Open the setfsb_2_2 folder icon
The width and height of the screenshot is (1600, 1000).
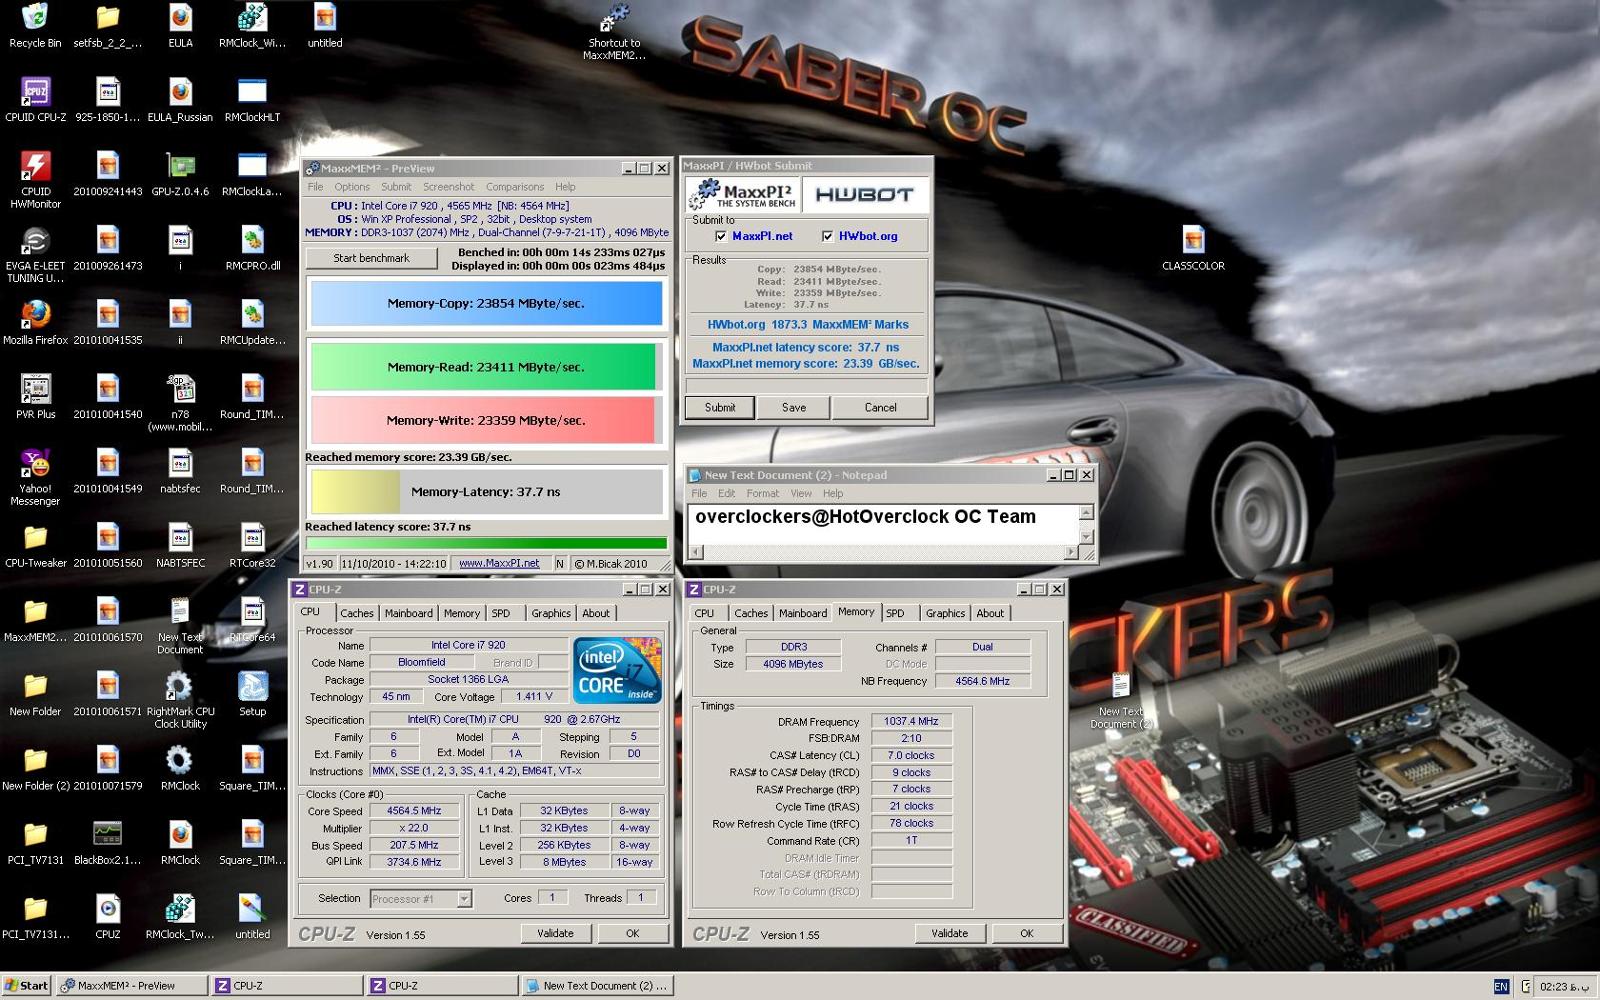click(107, 25)
